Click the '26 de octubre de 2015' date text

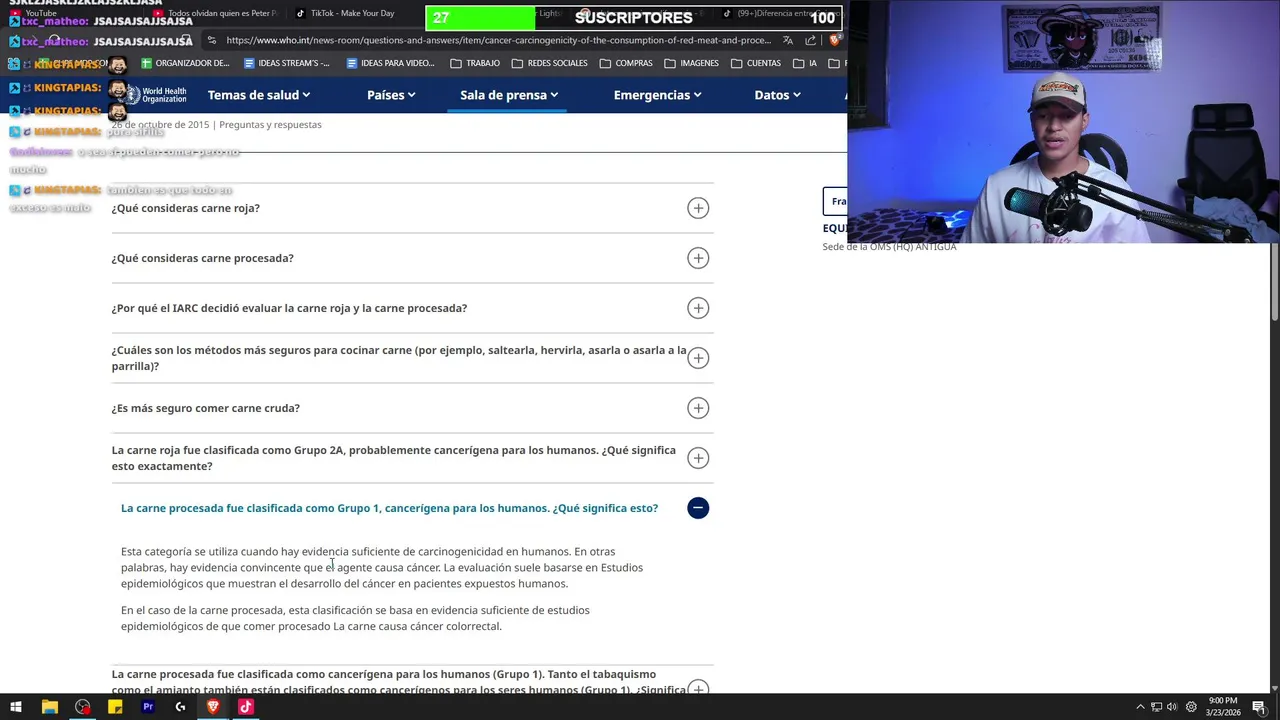tap(160, 125)
